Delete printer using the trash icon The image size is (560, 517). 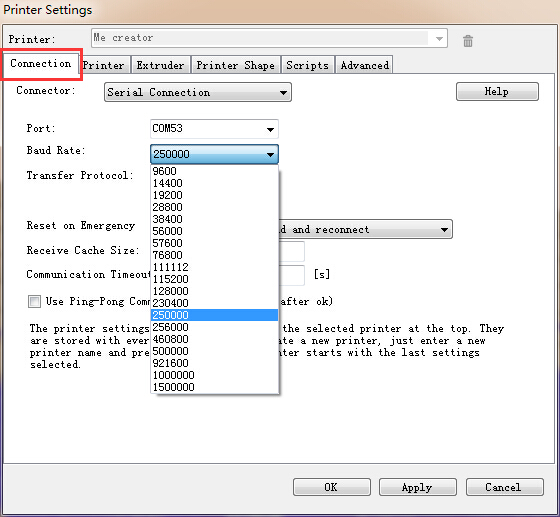468,41
